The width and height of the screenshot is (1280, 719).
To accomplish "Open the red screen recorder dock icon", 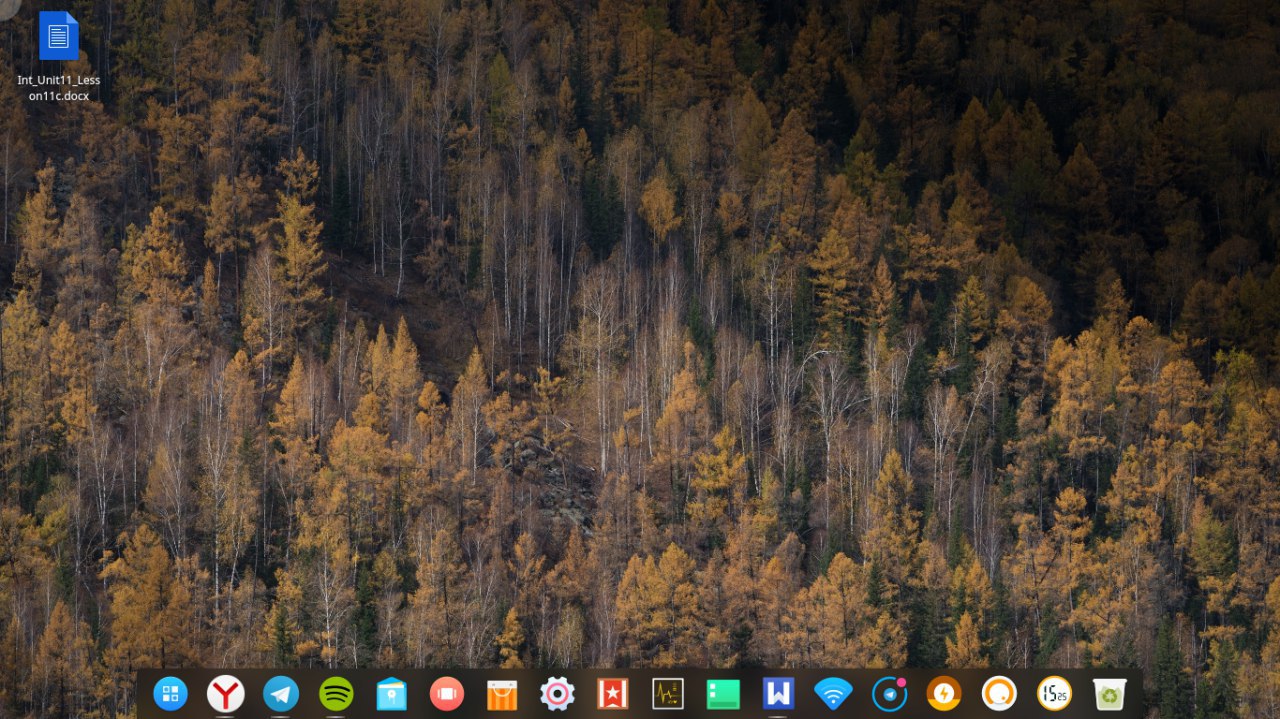I will pos(446,693).
